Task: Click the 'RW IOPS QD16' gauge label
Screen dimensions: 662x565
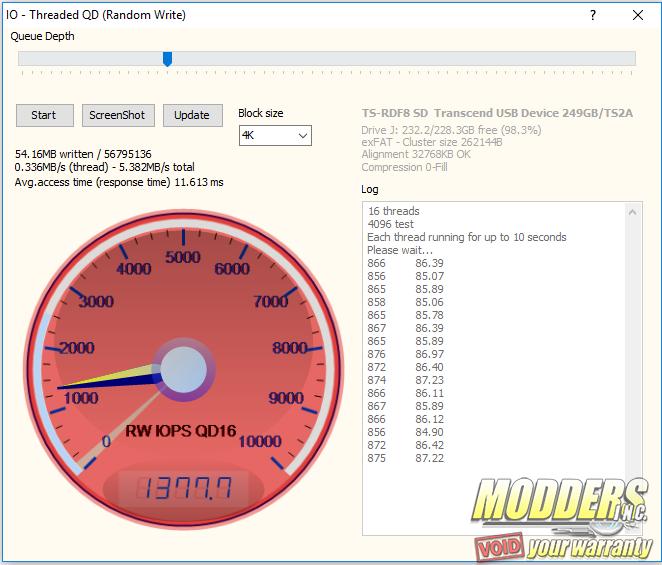Action: tap(181, 431)
